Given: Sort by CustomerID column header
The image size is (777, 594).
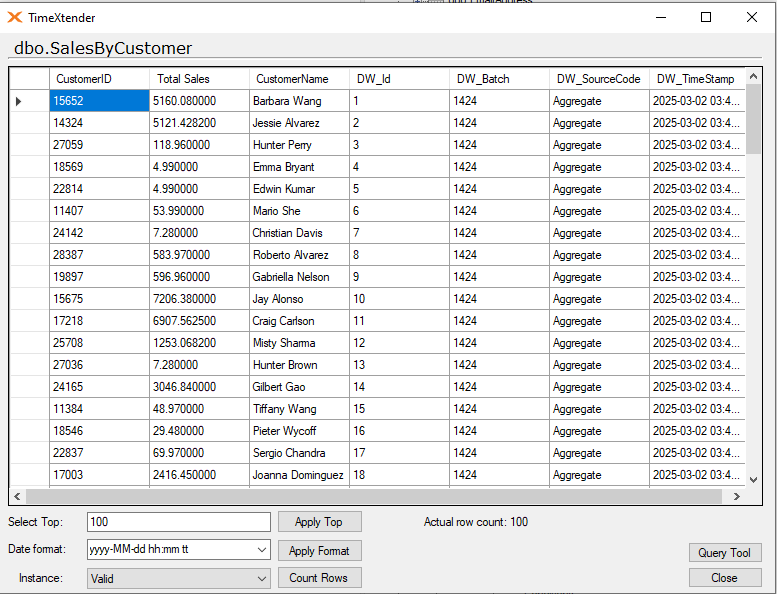Looking at the screenshot, I should (99, 79).
